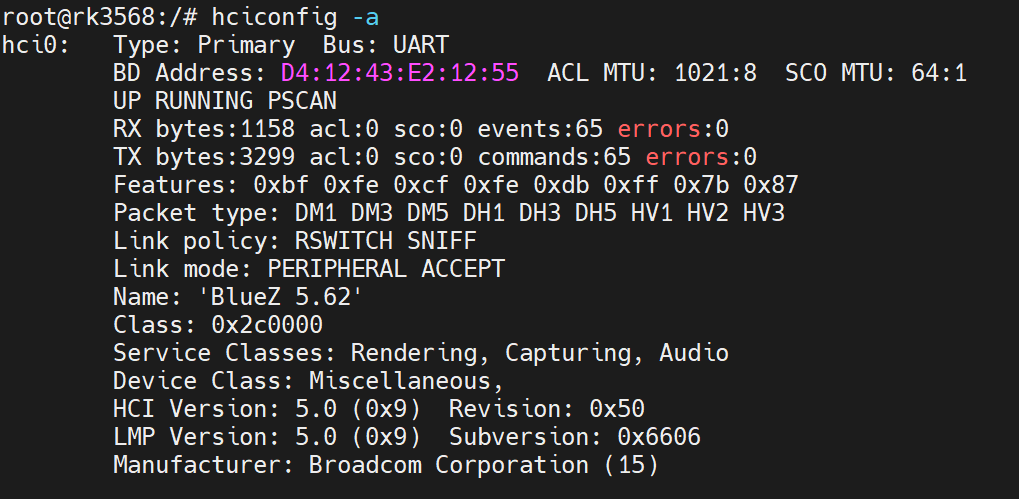Click the SCO MTU value 64:1
Image resolution: width=1019 pixels, height=499 pixels.
[x=939, y=73]
